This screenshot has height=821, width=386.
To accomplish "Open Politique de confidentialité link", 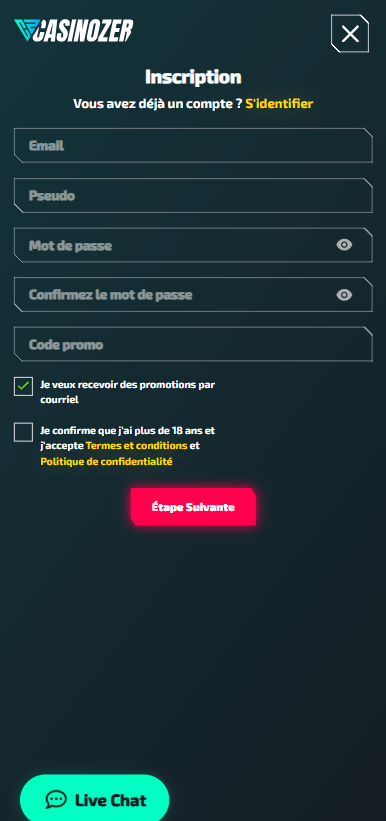I will [106, 461].
